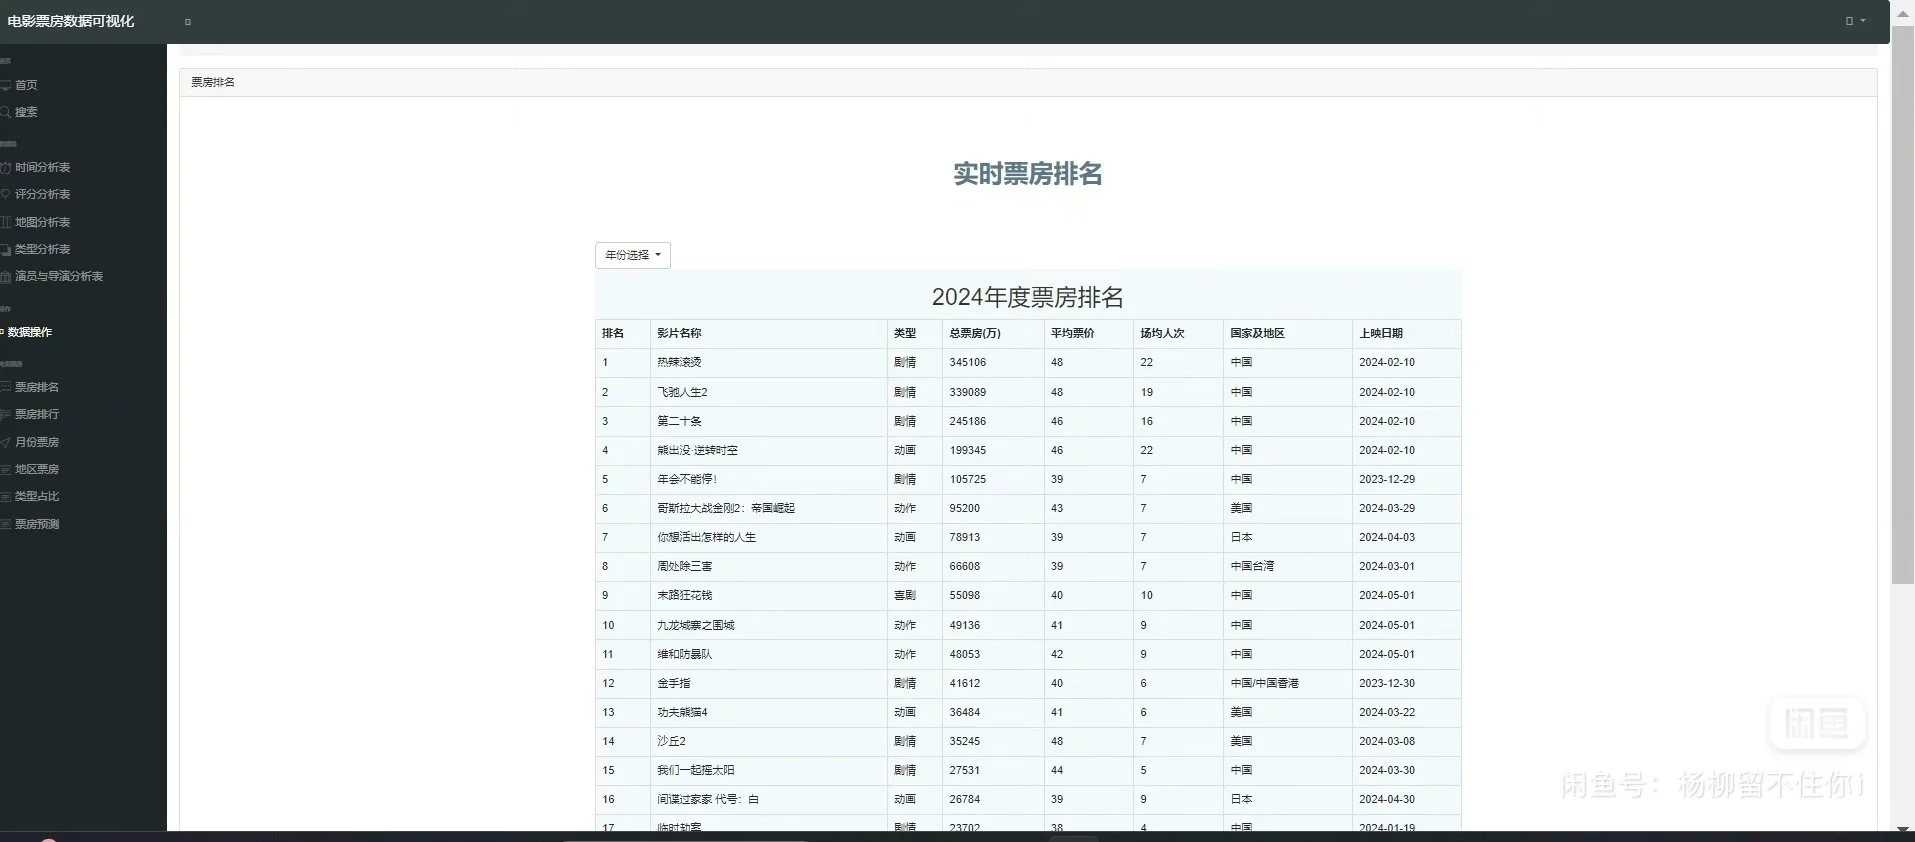Click the icon beside 演员与导演分析表

coord(5,277)
